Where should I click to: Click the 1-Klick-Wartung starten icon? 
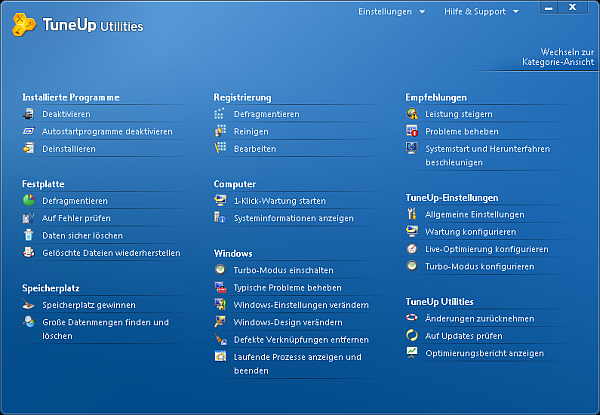(x=220, y=200)
